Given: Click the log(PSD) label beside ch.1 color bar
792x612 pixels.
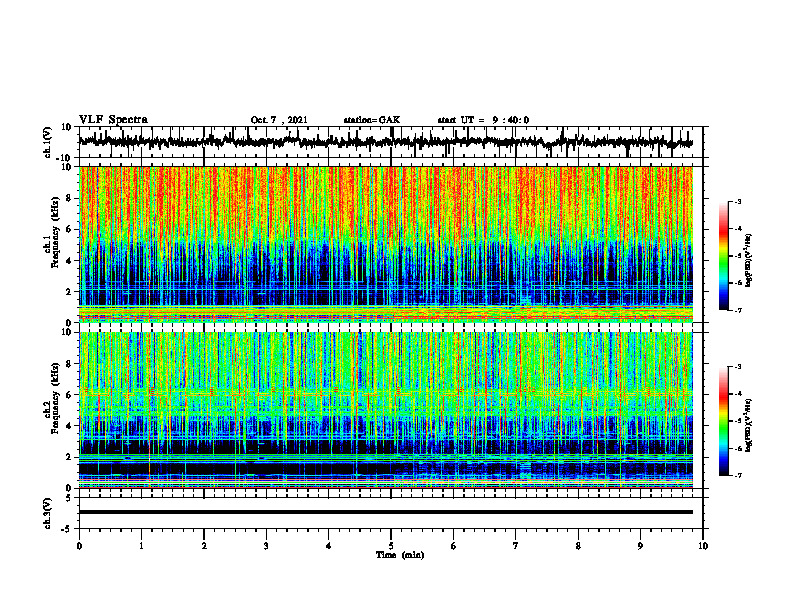Looking at the screenshot, I should [749, 260].
